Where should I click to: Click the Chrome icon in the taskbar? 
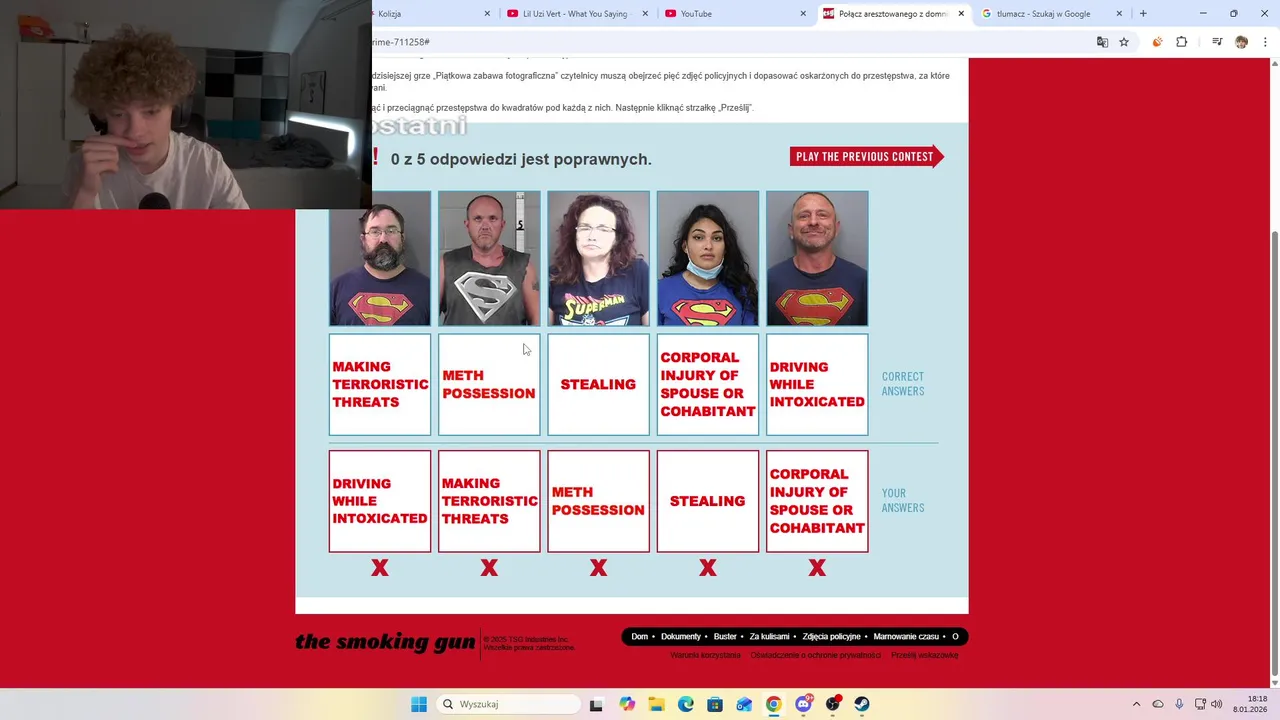coord(773,704)
